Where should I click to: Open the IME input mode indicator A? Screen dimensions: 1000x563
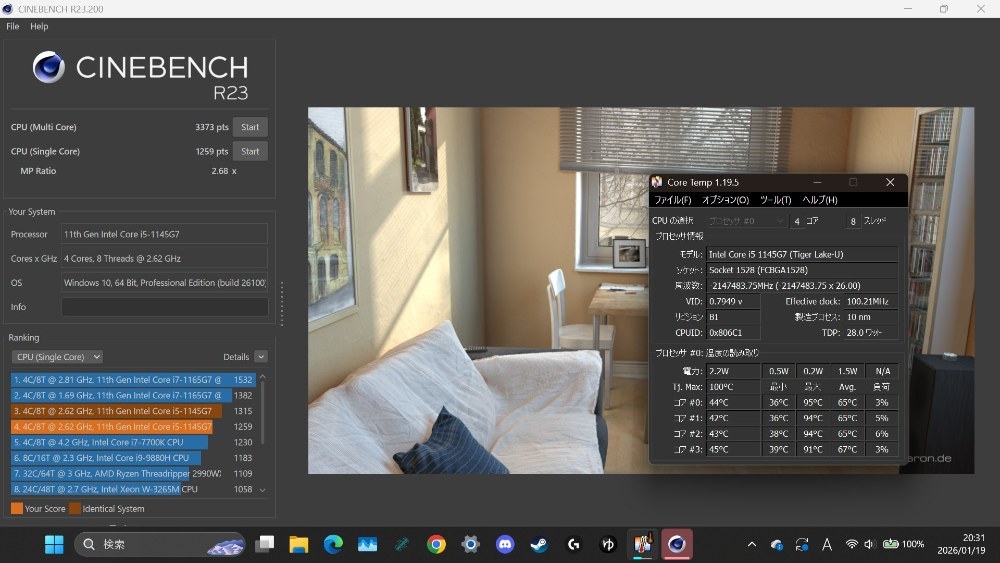pos(827,544)
